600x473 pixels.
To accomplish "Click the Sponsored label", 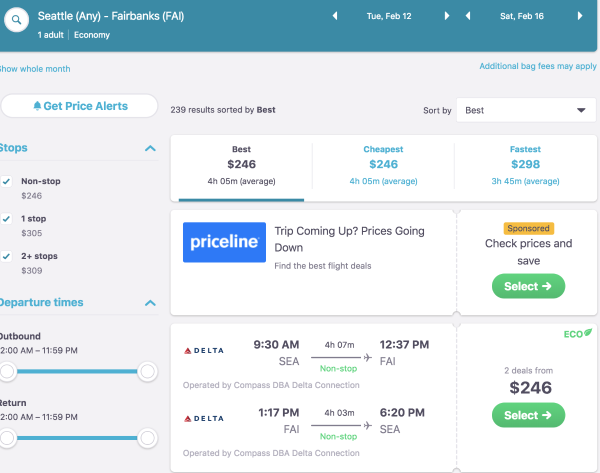I will coord(528,228).
